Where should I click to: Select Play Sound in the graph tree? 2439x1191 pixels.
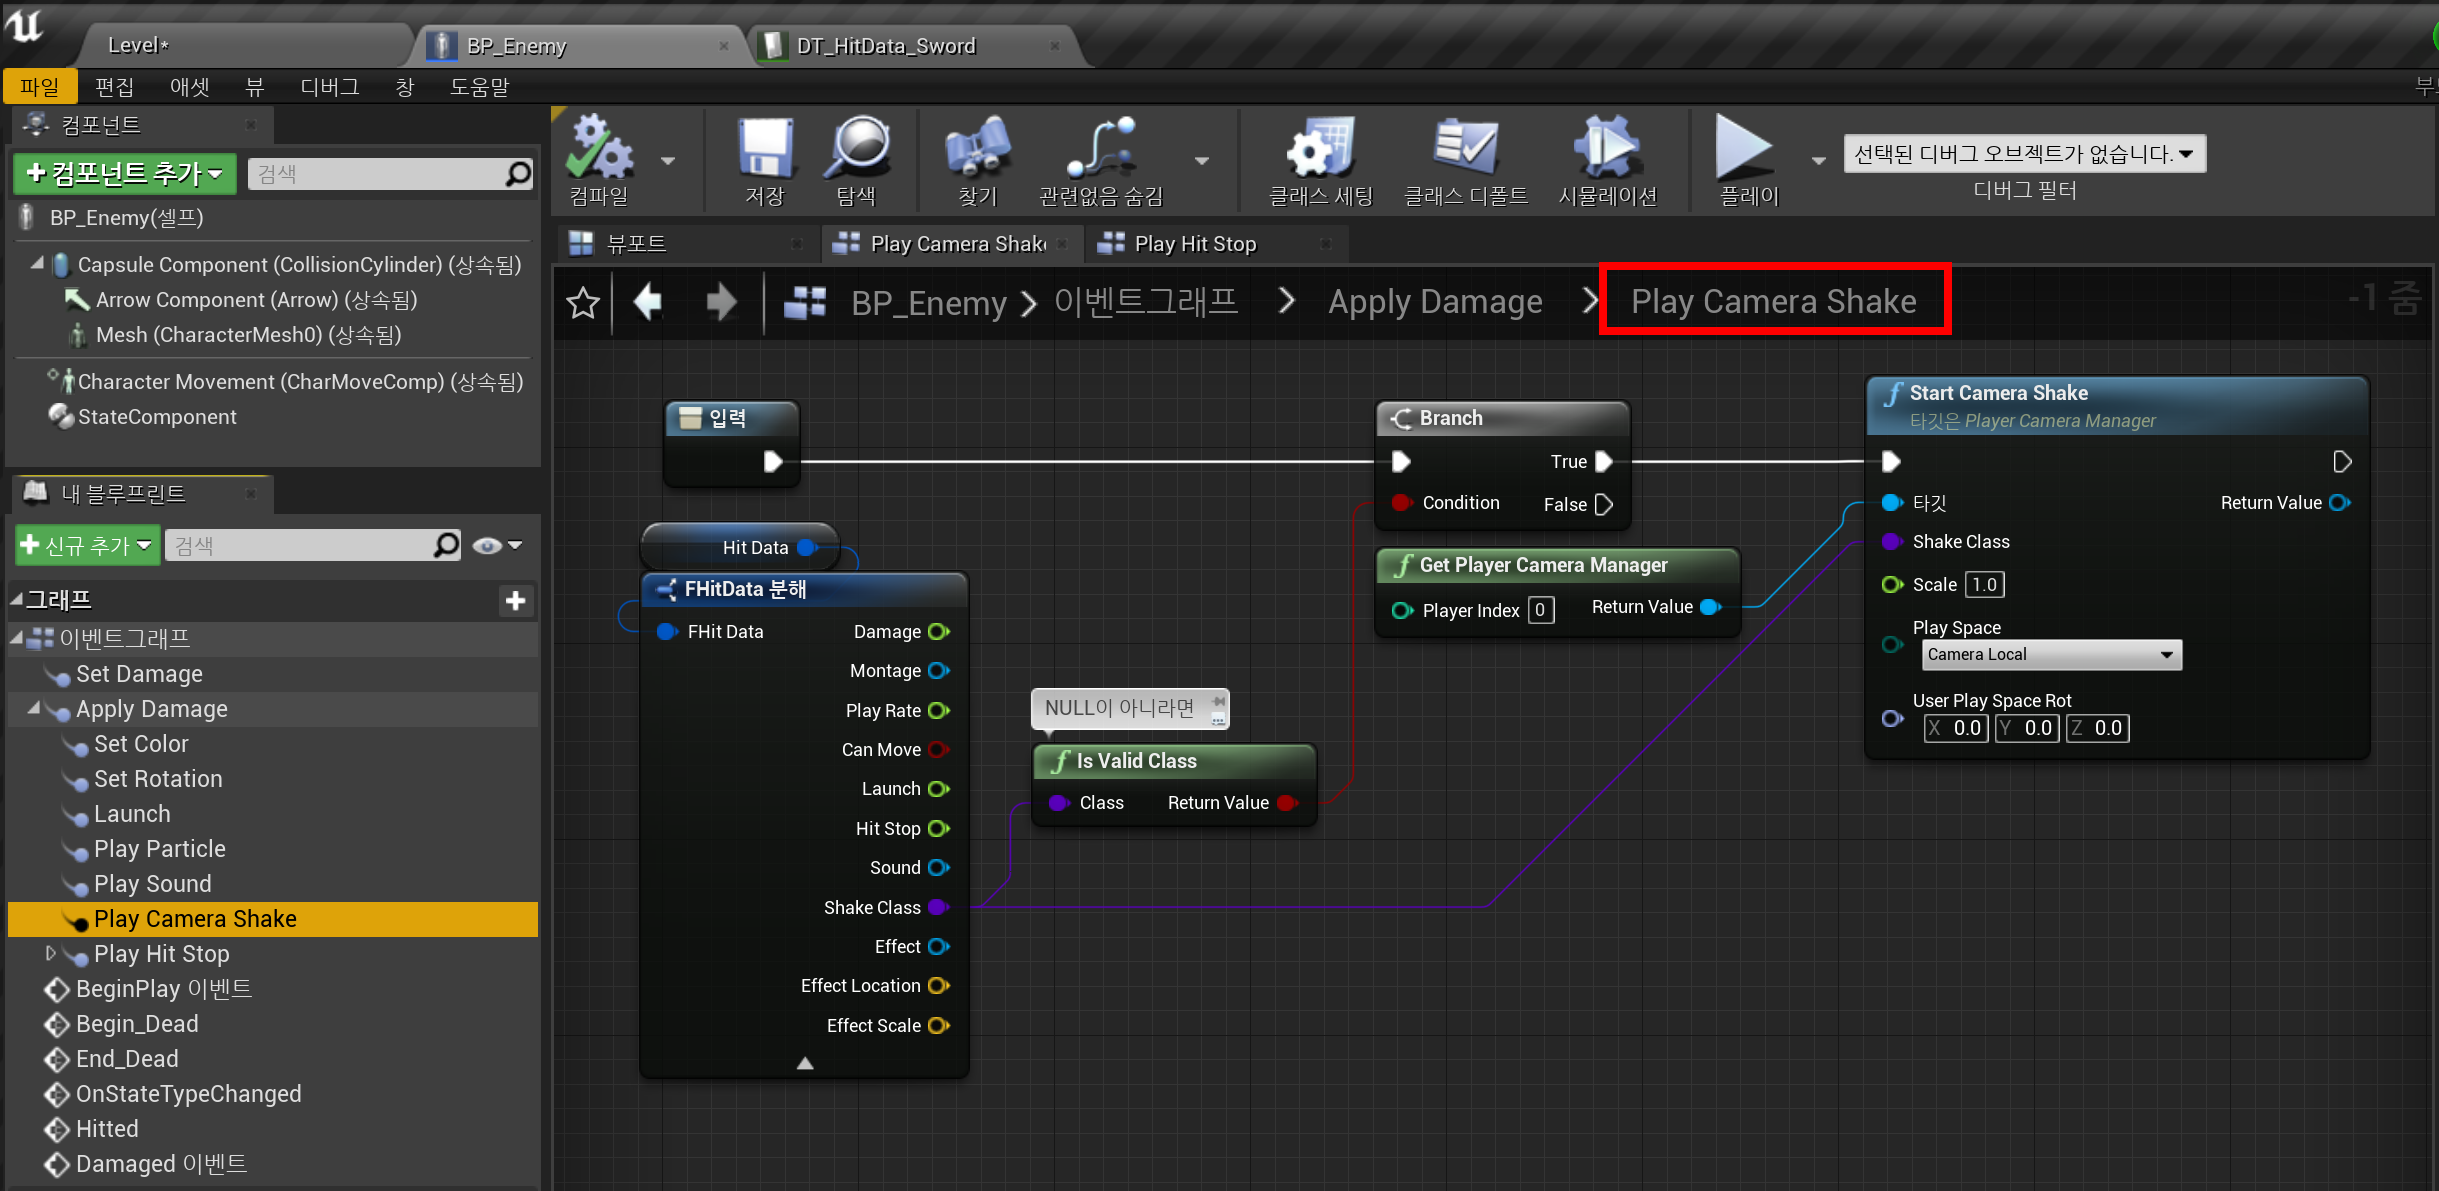point(152,884)
